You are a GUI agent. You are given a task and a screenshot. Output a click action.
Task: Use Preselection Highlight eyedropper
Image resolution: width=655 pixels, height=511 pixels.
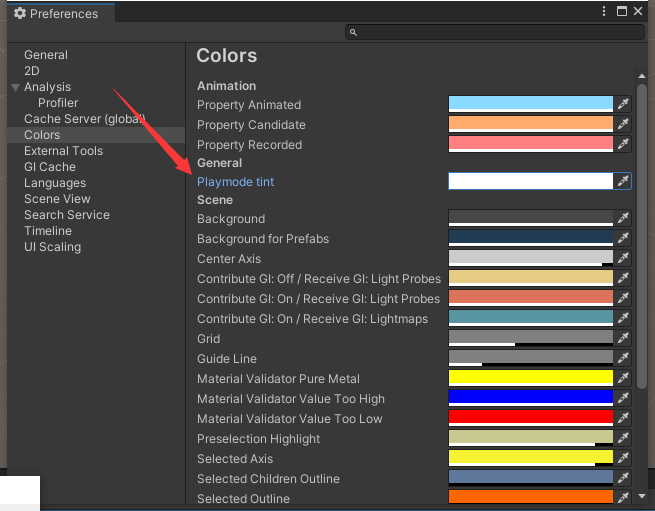click(623, 438)
